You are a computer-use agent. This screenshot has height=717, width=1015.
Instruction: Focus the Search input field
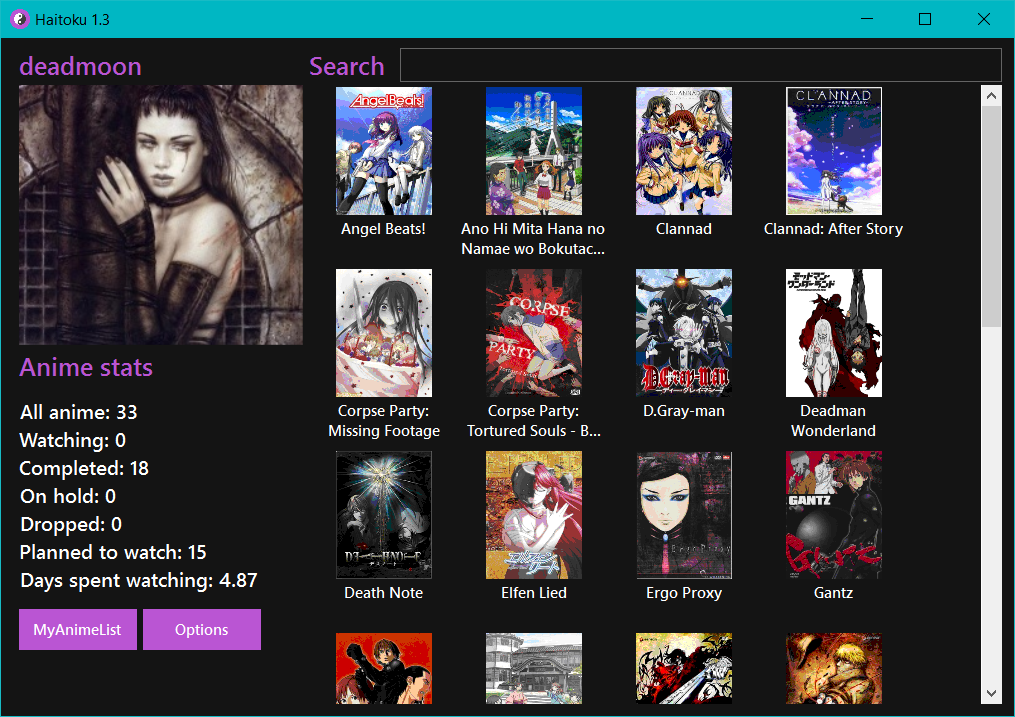point(700,65)
